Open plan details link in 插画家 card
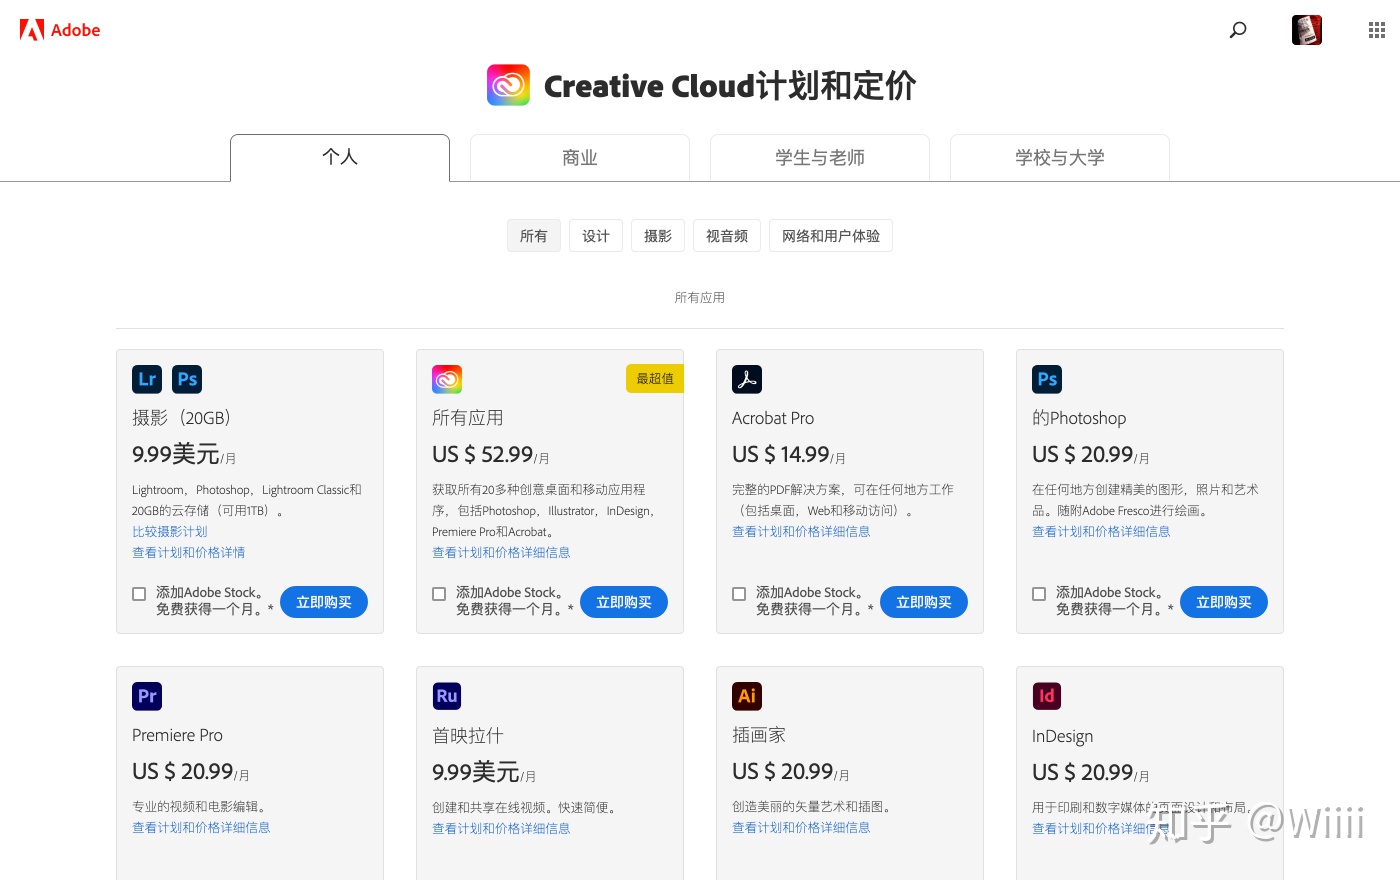Image resolution: width=1400 pixels, height=880 pixels. click(801, 827)
